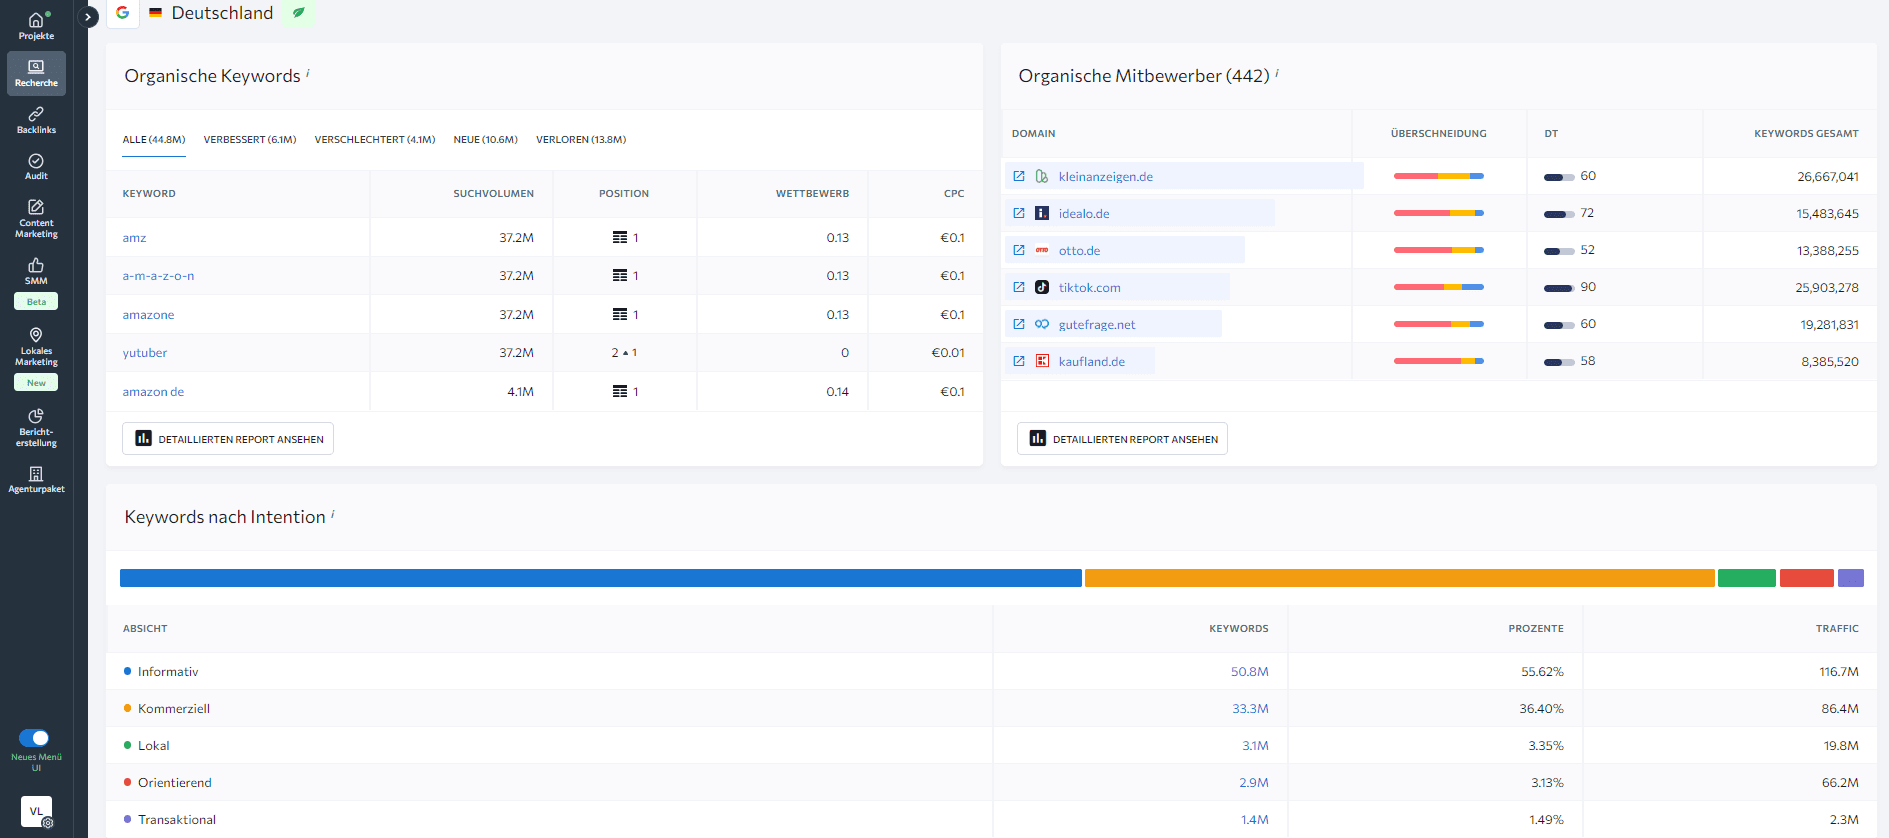The width and height of the screenshot is (1889, 838).
Task: Open kleinanzeigen.de external link icon
Action: pyautogui.click(x=1019, y=176)
